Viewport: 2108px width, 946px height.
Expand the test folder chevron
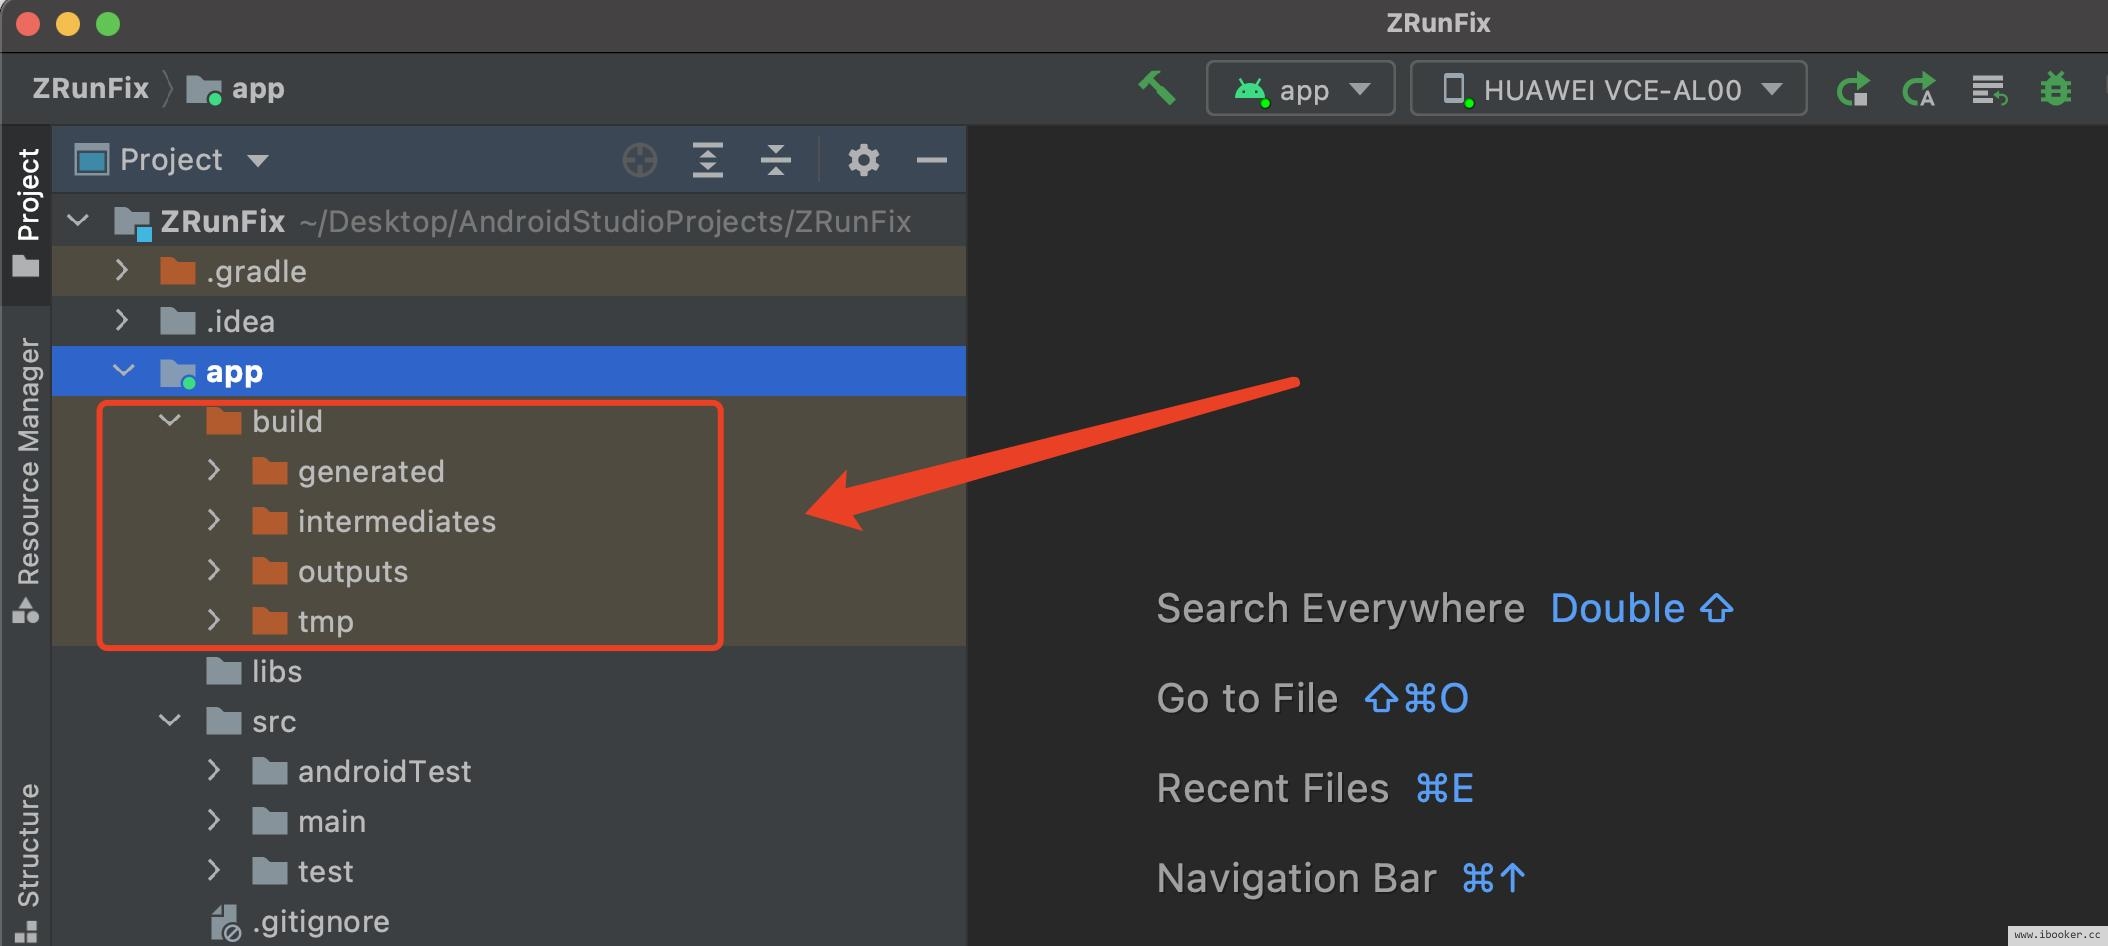[214, 871]
